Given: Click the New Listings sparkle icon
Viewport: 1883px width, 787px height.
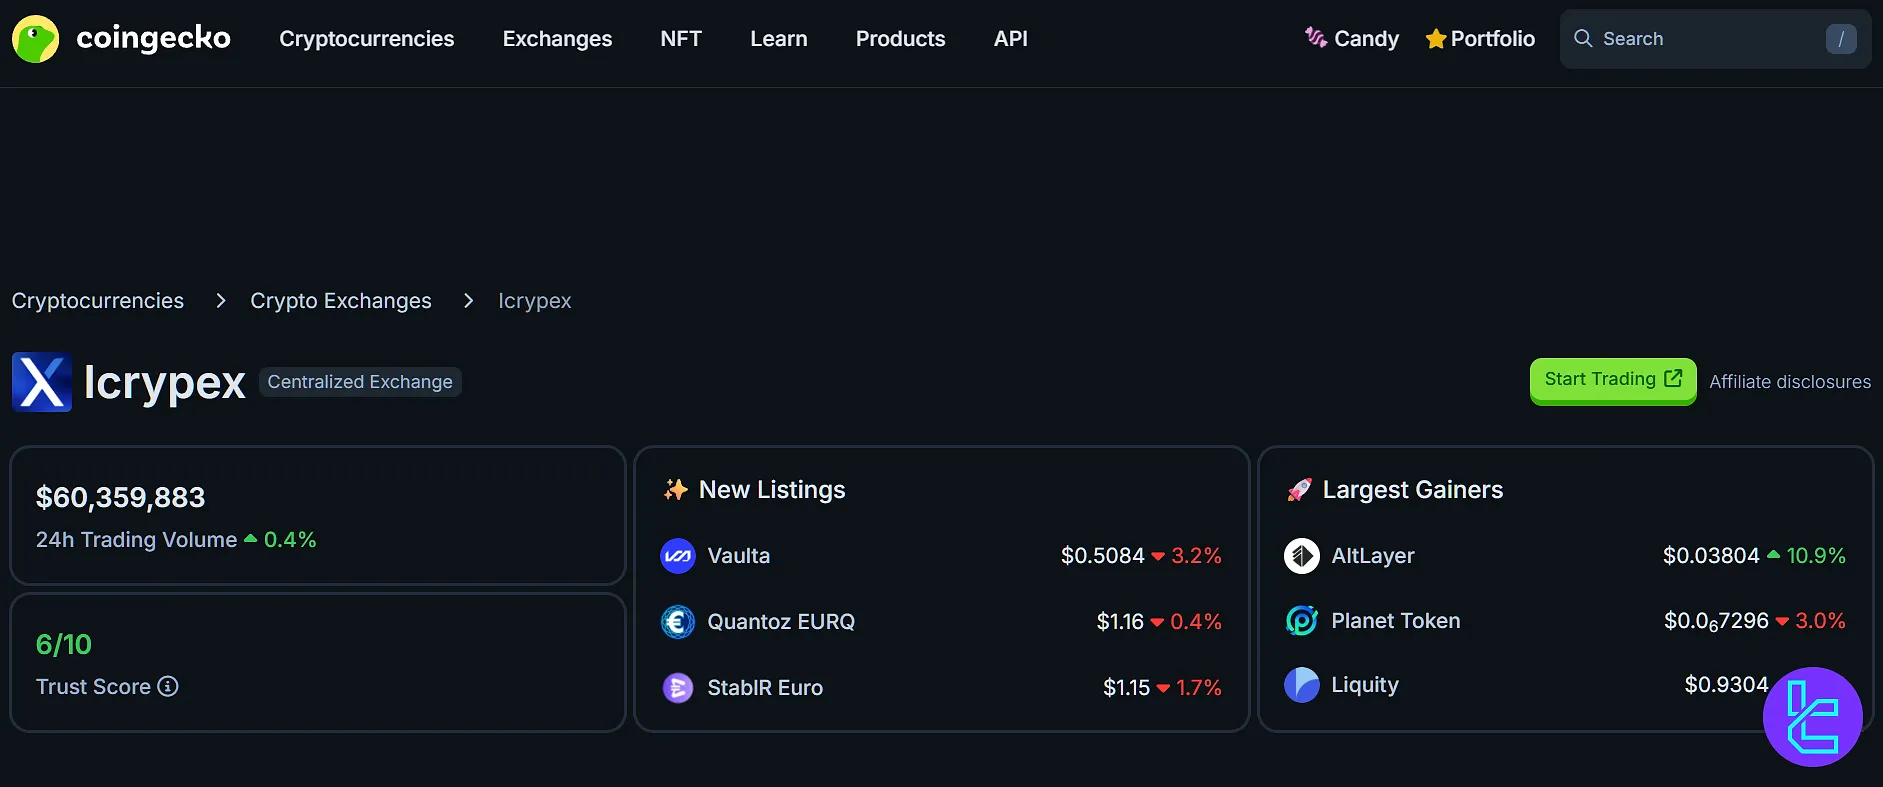Looking at the screenshot, I should click(676, 489).
